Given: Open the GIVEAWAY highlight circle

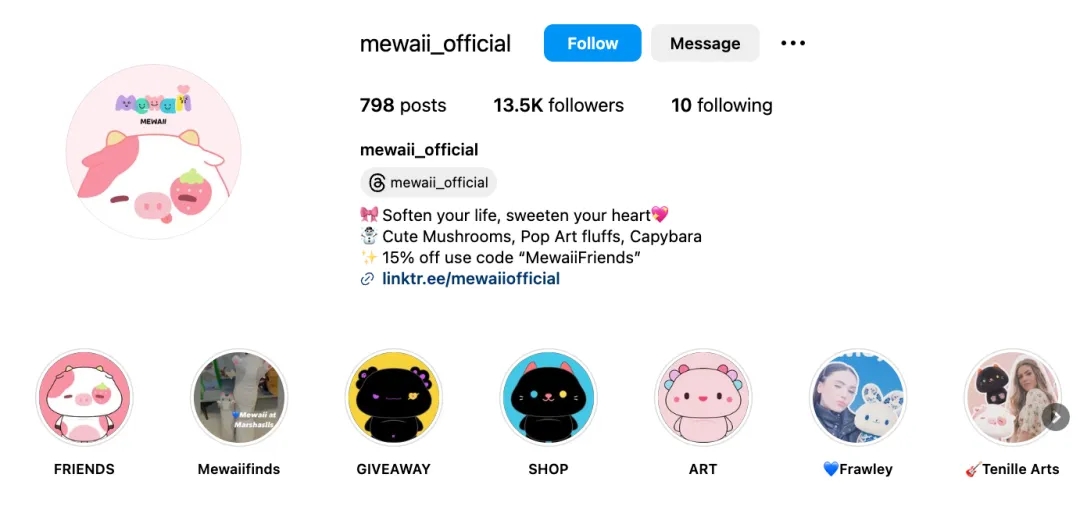Looking at the screenshot, I should tap(393, 397).
